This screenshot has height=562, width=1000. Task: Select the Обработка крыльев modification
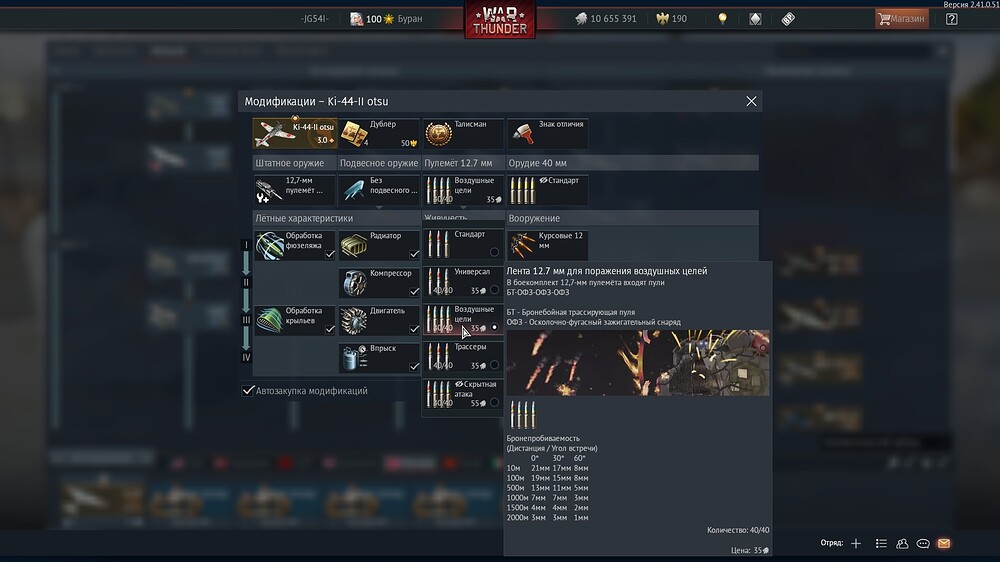coord(294,320)
